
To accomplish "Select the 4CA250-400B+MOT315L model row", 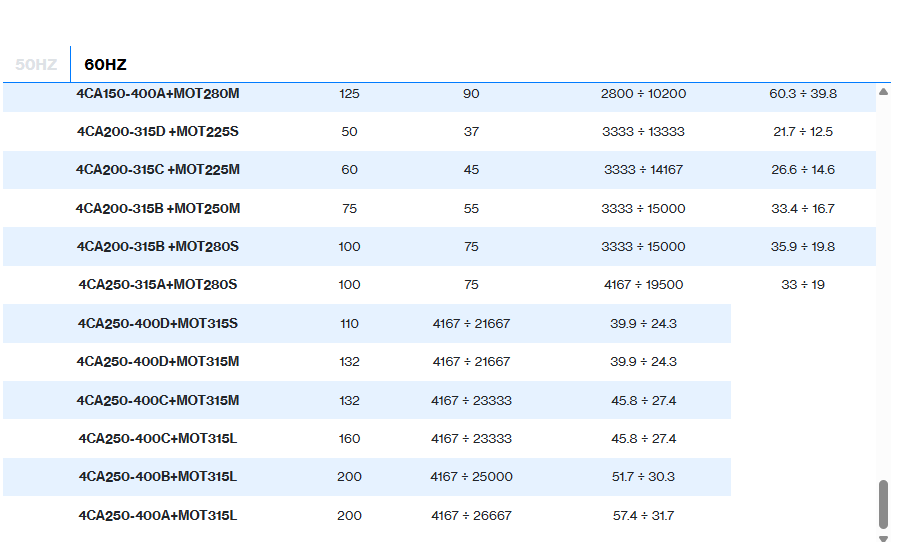I will pyautogui.click(x=158, y=477).
